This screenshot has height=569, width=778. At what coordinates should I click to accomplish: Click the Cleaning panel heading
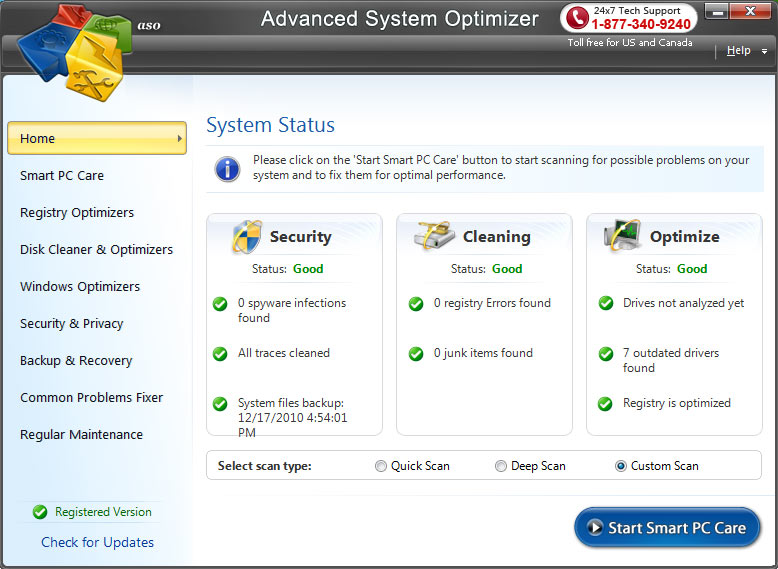click(x=497, y=237)
